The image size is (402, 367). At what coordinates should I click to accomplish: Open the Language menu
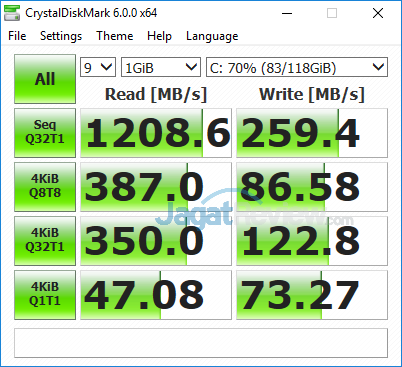(212, 36)
